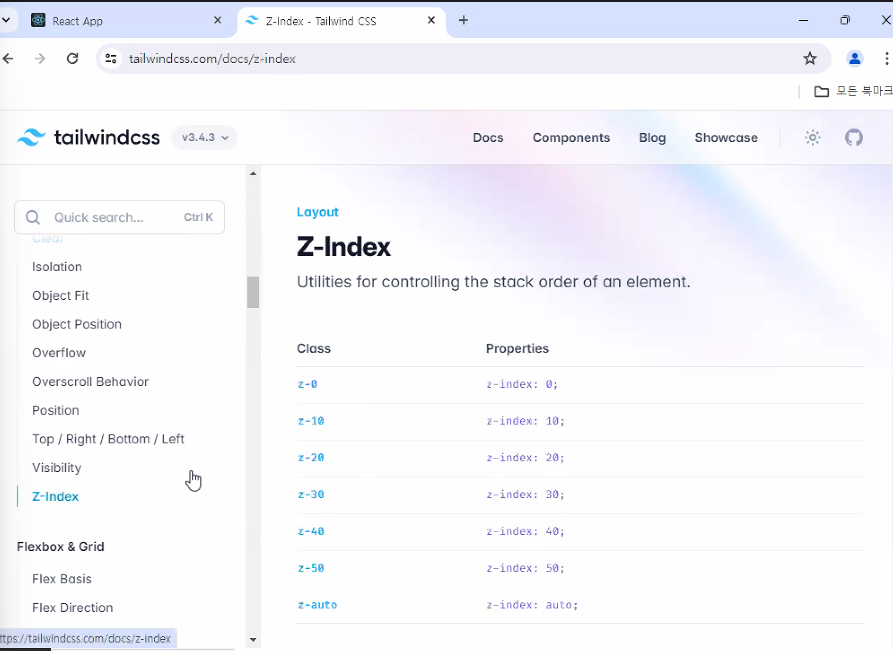Click the Class column header
This screenshot has height=651, width=893.
314,349
